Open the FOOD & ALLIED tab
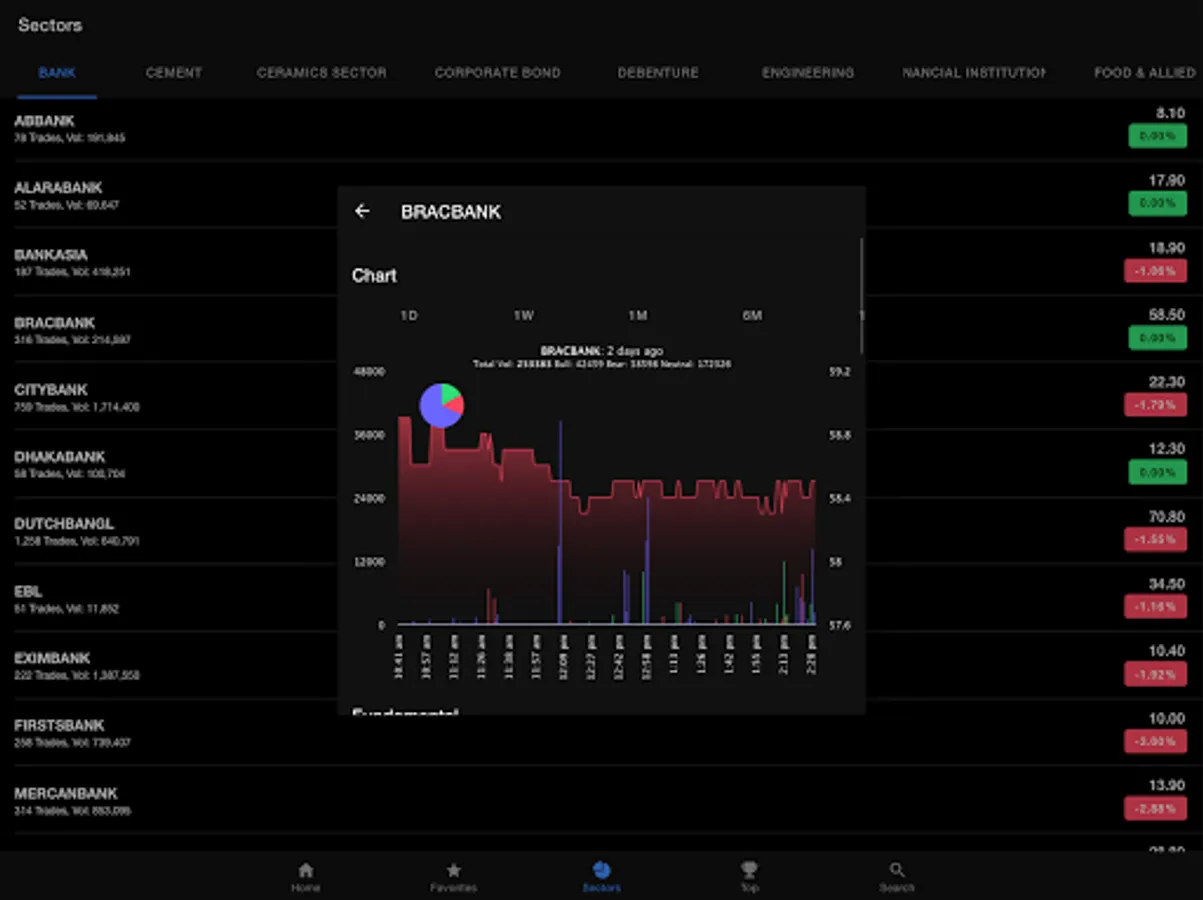1203x900 pixels. pyautogui.click(x=1144, y=73)
